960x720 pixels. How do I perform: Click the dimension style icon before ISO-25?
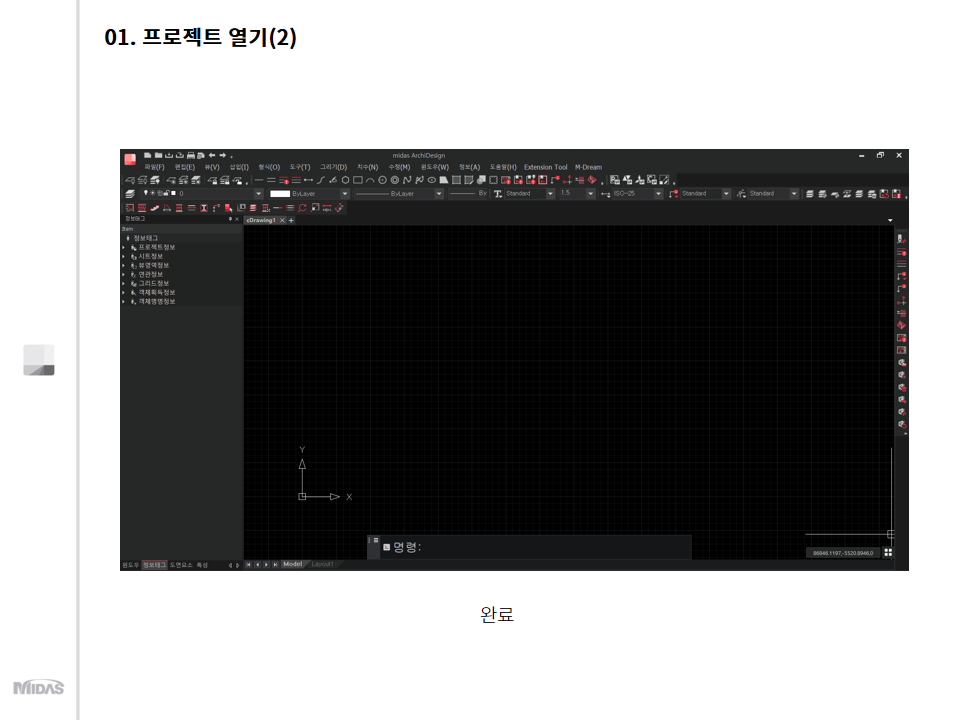coord(606,193)
